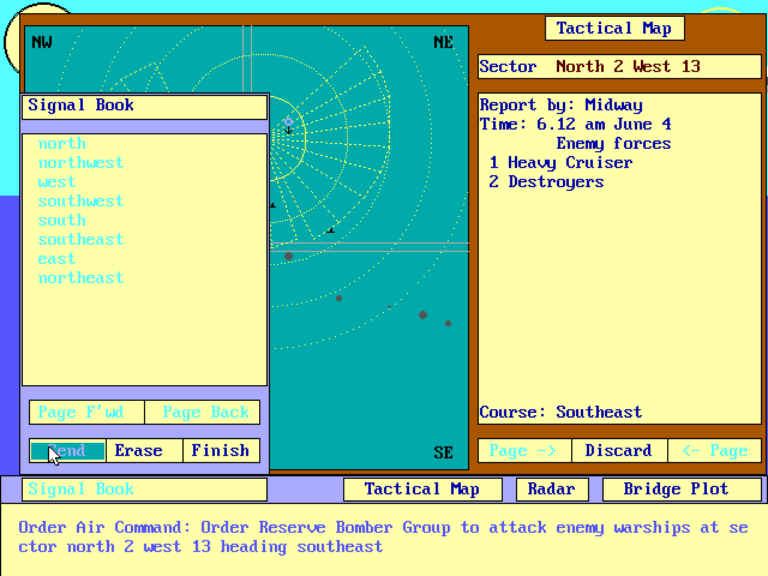The image size is (768, 576).
Task: Pick 'southeast' in the direction list
Action: (x=81, y=240)
